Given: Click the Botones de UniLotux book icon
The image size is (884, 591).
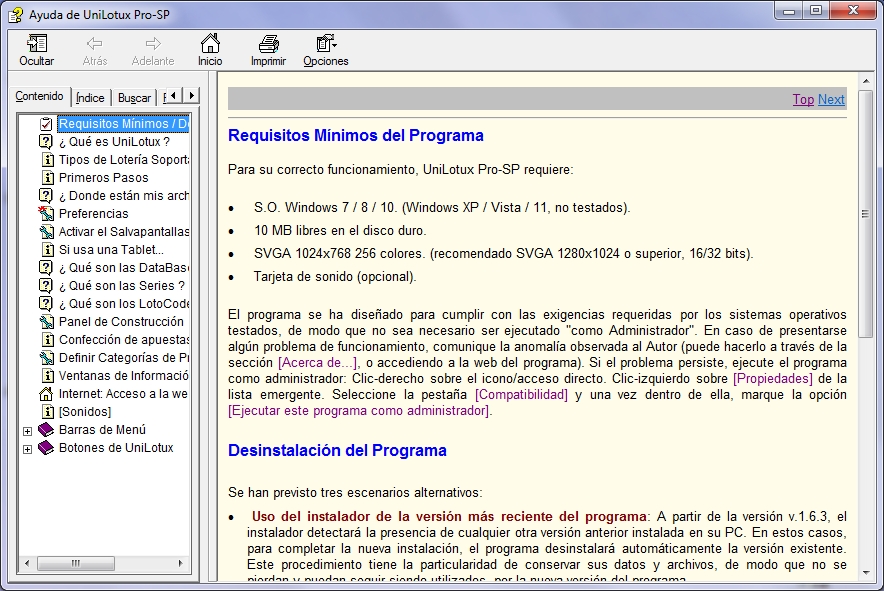Looking at the screenshot, I should click(x=46, y=448).
